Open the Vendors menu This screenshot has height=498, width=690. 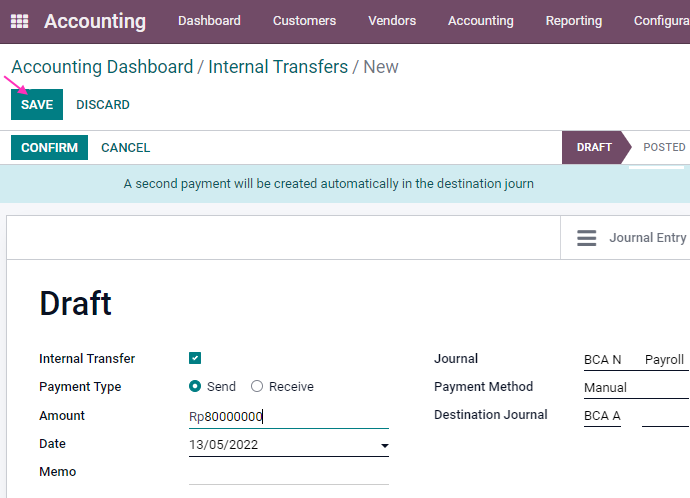coord(392,21)
